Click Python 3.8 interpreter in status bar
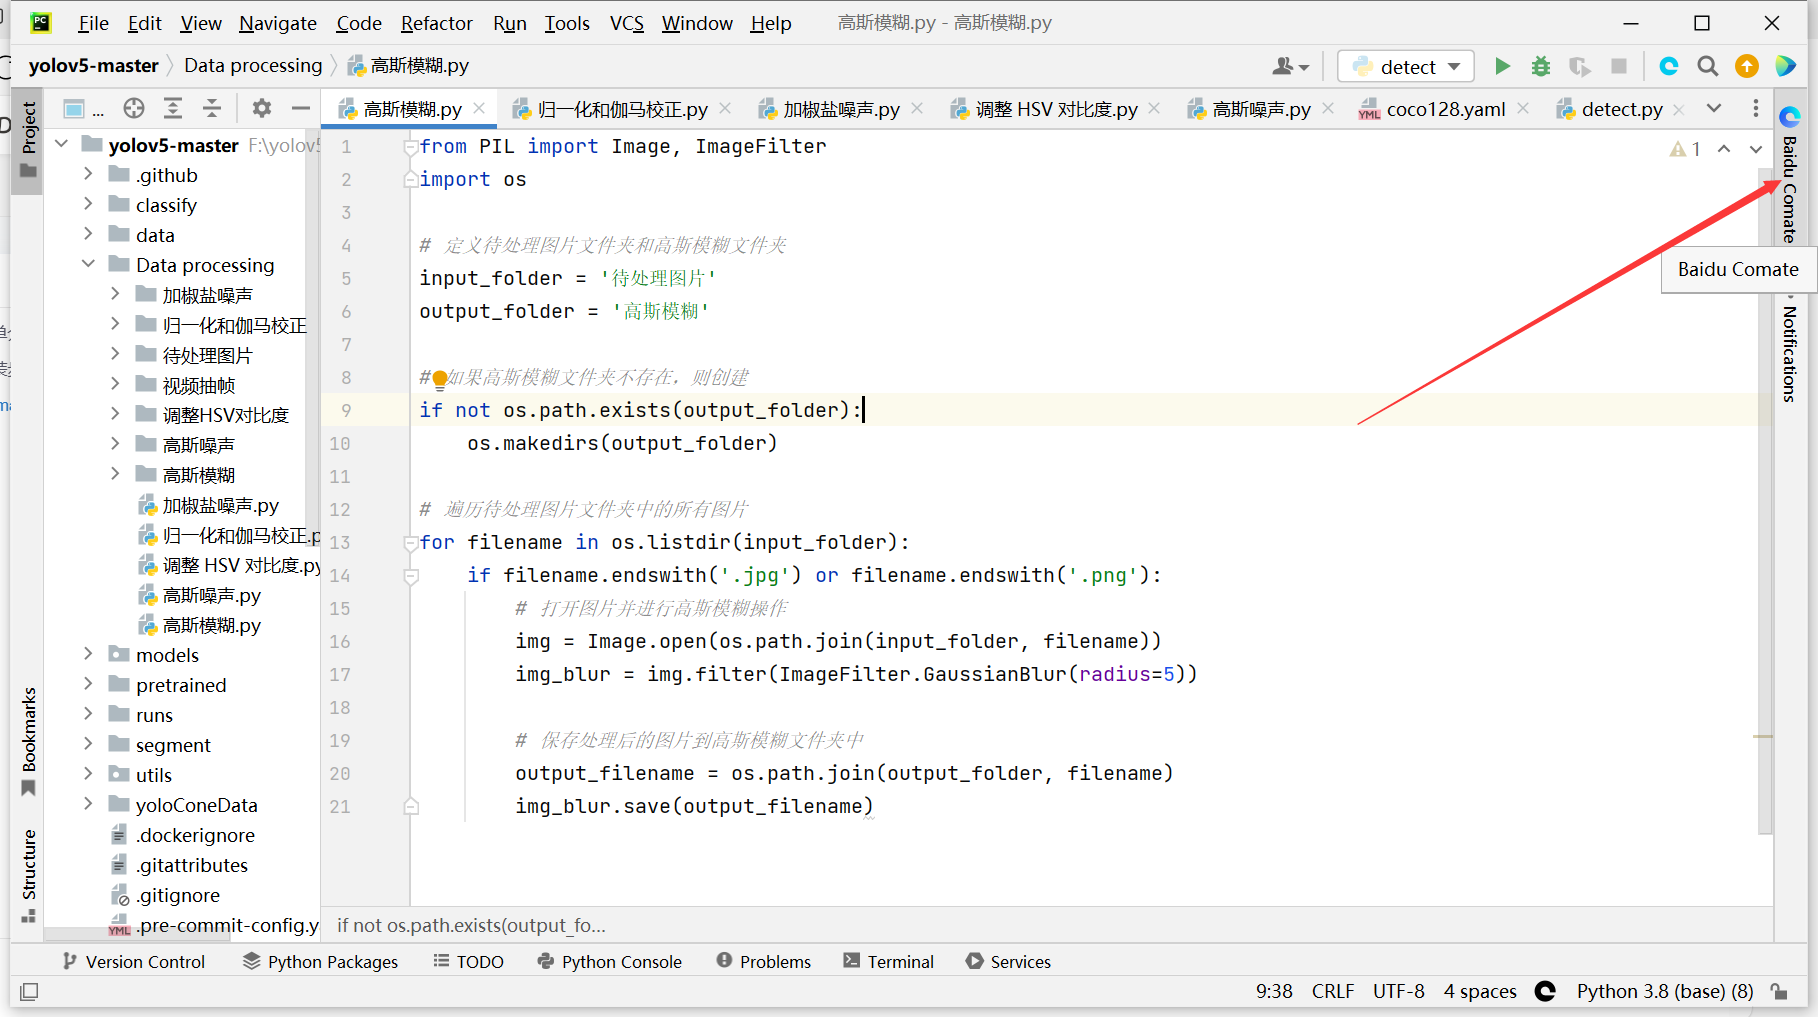This screenshot has height=1017, width=1818. tap(1663, 991)
